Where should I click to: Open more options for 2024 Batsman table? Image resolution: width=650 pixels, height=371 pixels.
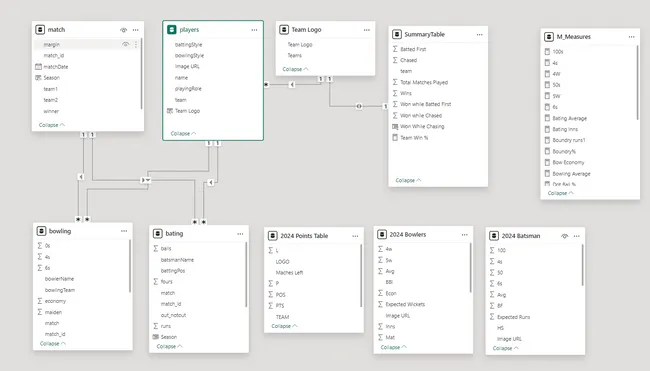tap(577, 236)
